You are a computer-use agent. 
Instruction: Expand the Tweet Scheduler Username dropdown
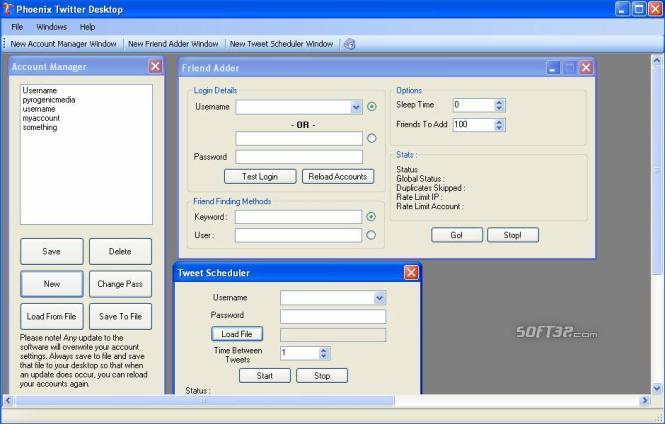tap(379, 298)
